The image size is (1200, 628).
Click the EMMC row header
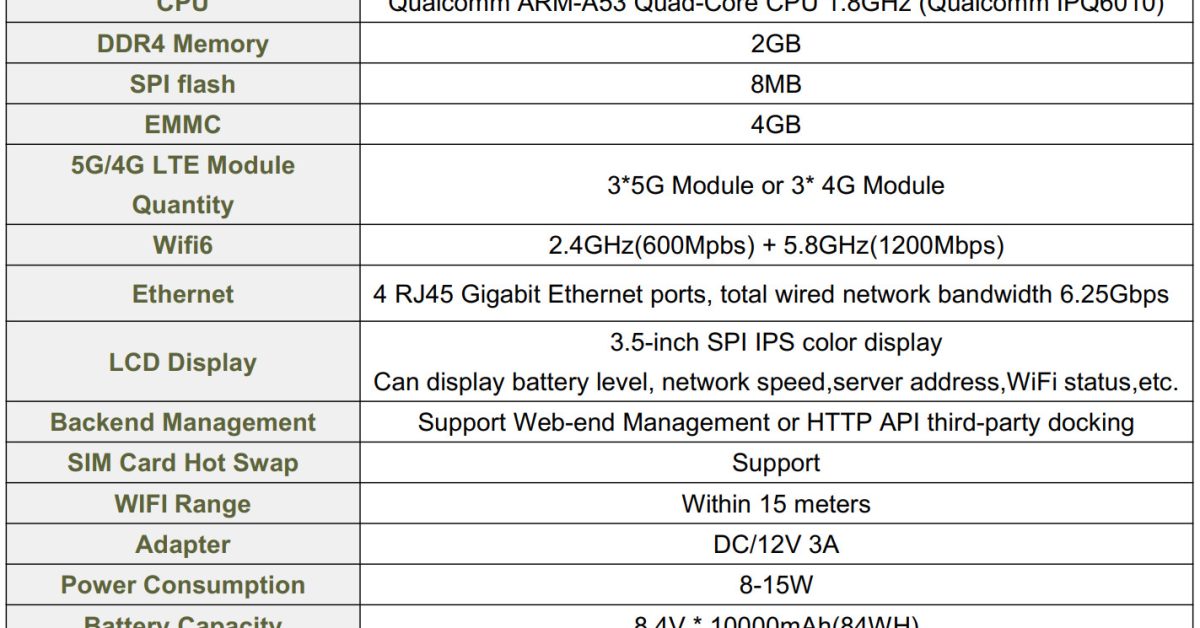[182, 125]
